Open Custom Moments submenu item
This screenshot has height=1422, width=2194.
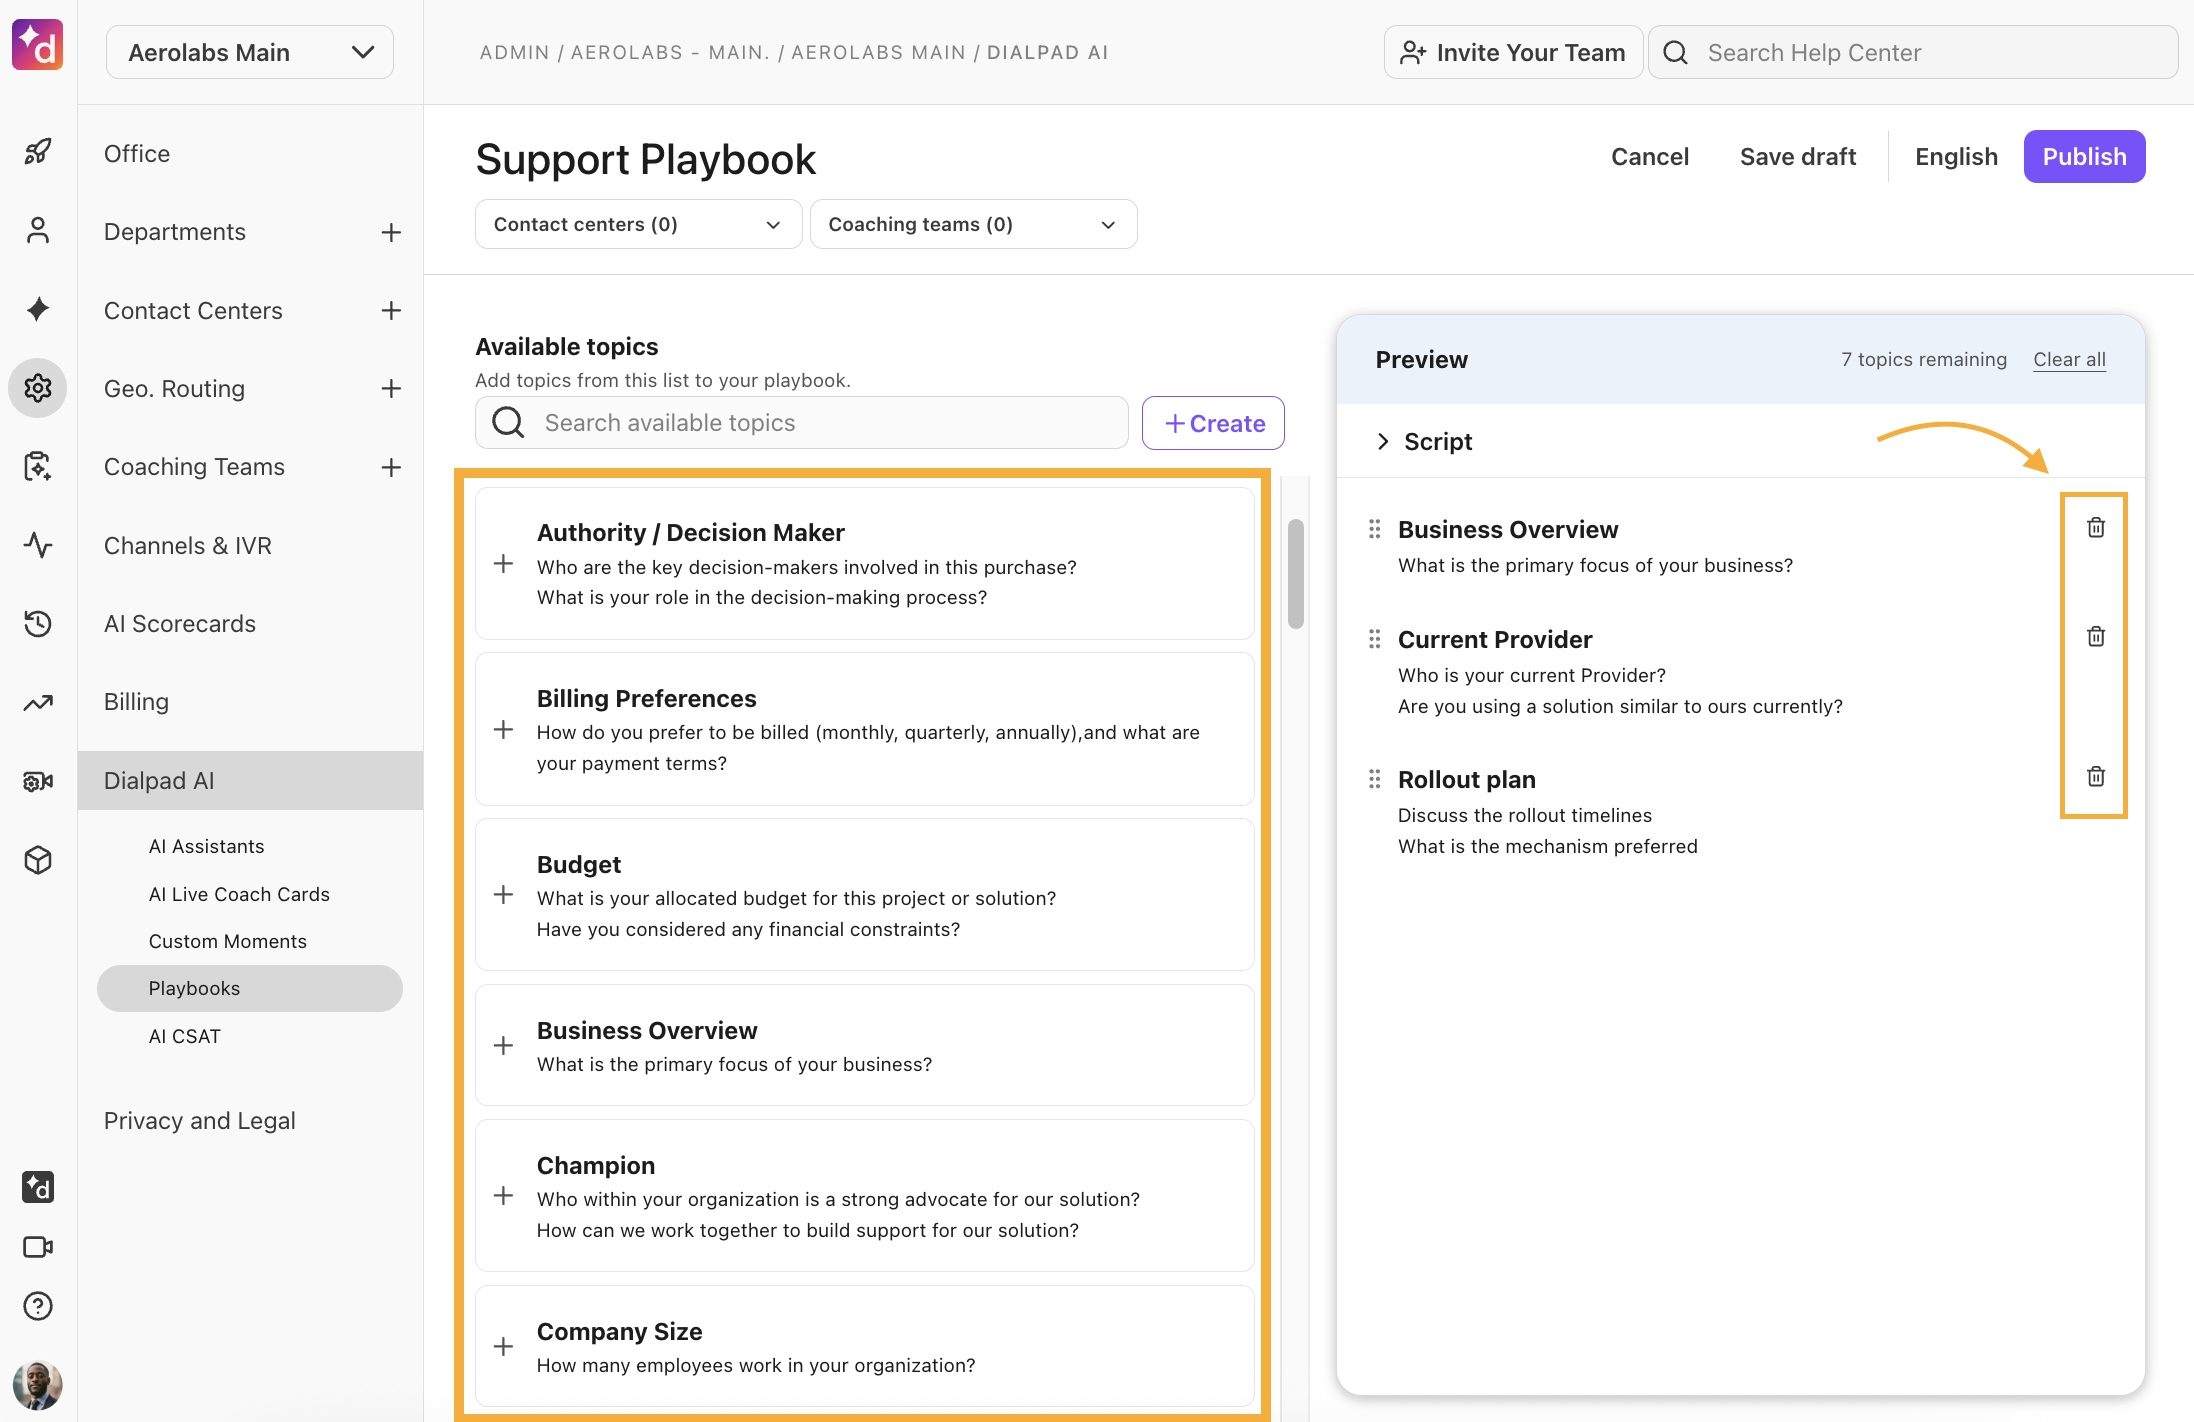[227, 941]
